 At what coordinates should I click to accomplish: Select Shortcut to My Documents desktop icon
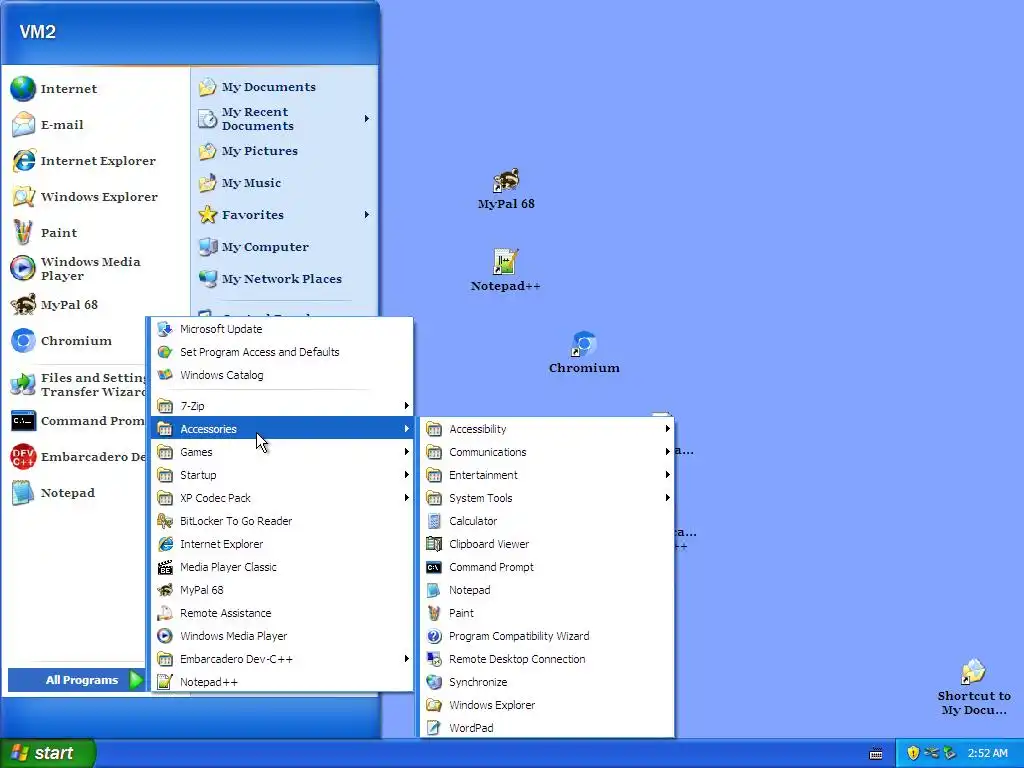pyautogui.click(x=974, y=688)
